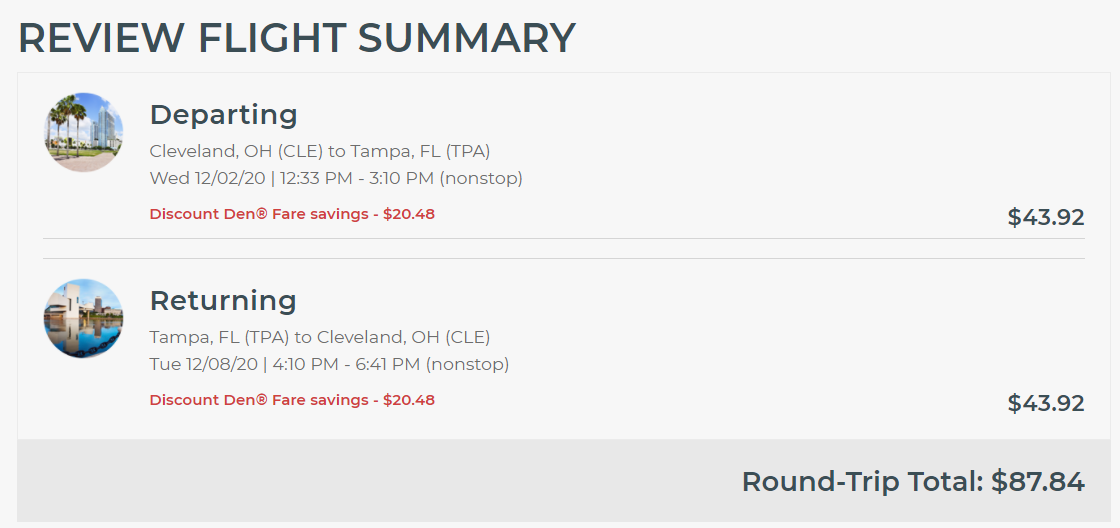Screen dimensions: 1120x528
Task: Open the departing flight Discount Den savings
Action: [292, 214]
